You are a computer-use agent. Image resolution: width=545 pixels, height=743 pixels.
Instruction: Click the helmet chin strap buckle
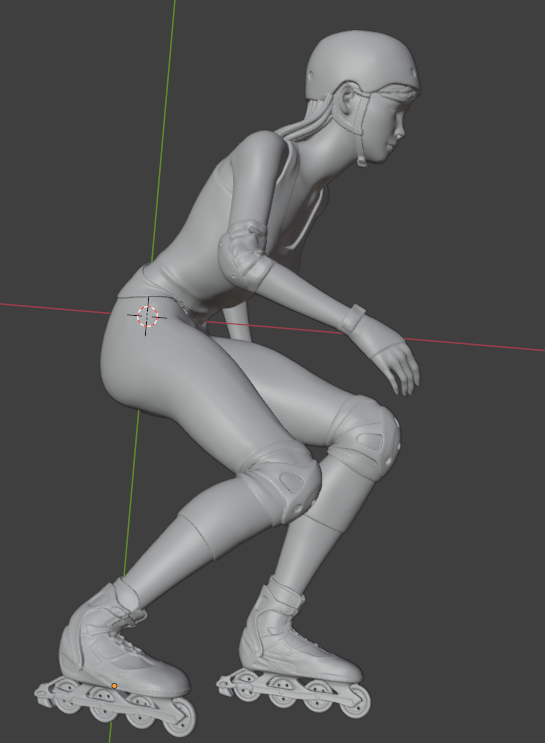click(361, 162)
